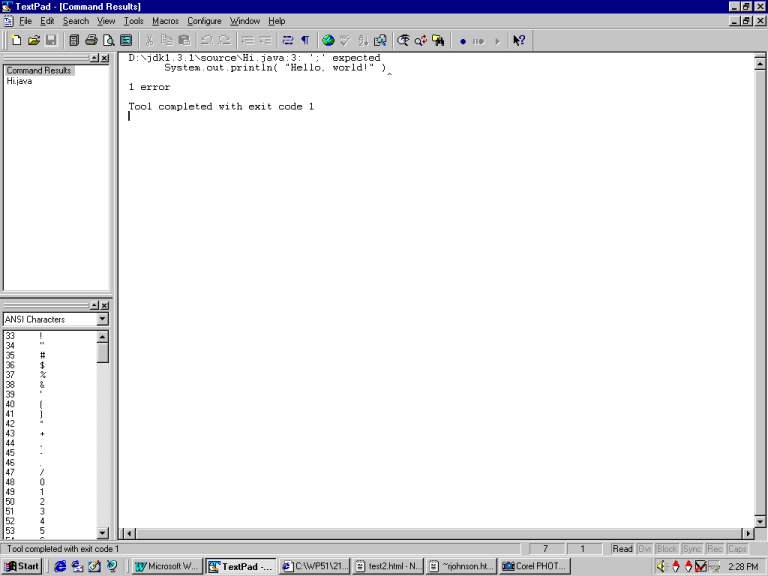
Task: Click the context Help arrow icon
Action: point(519,40)
